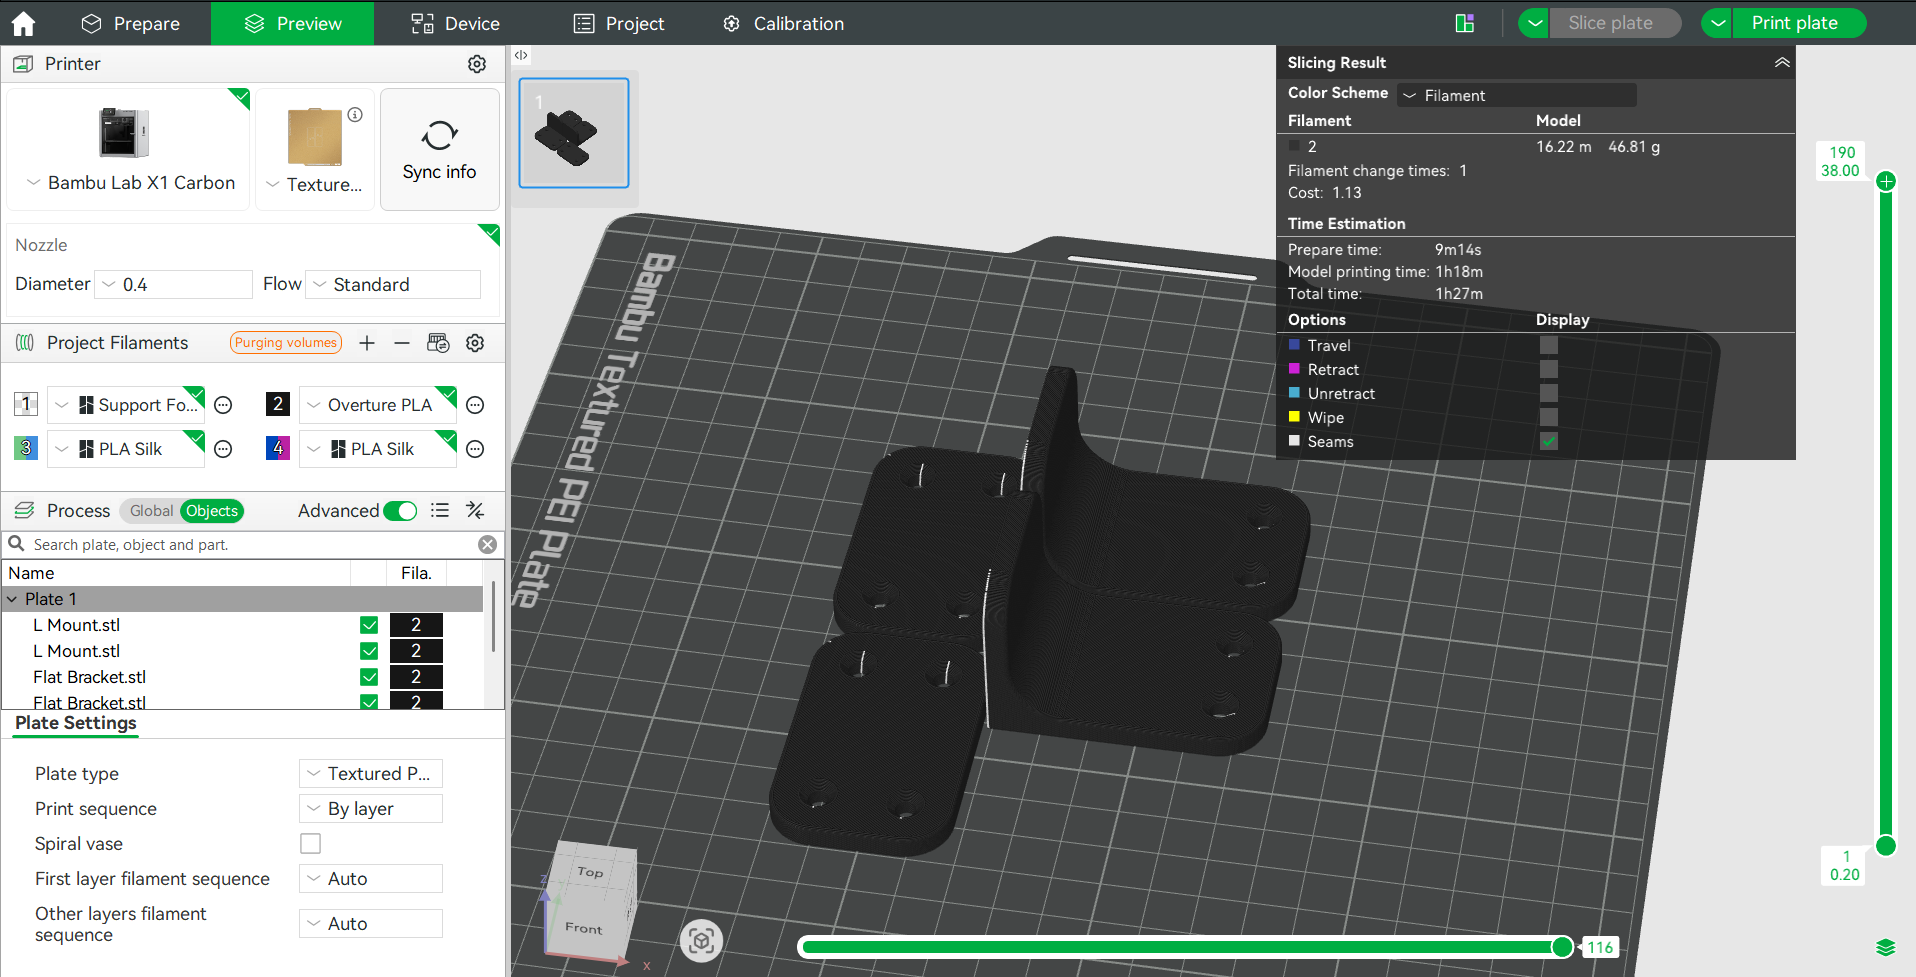Add a new project filament
1916x977 pixels.
(x=367, y=343)
